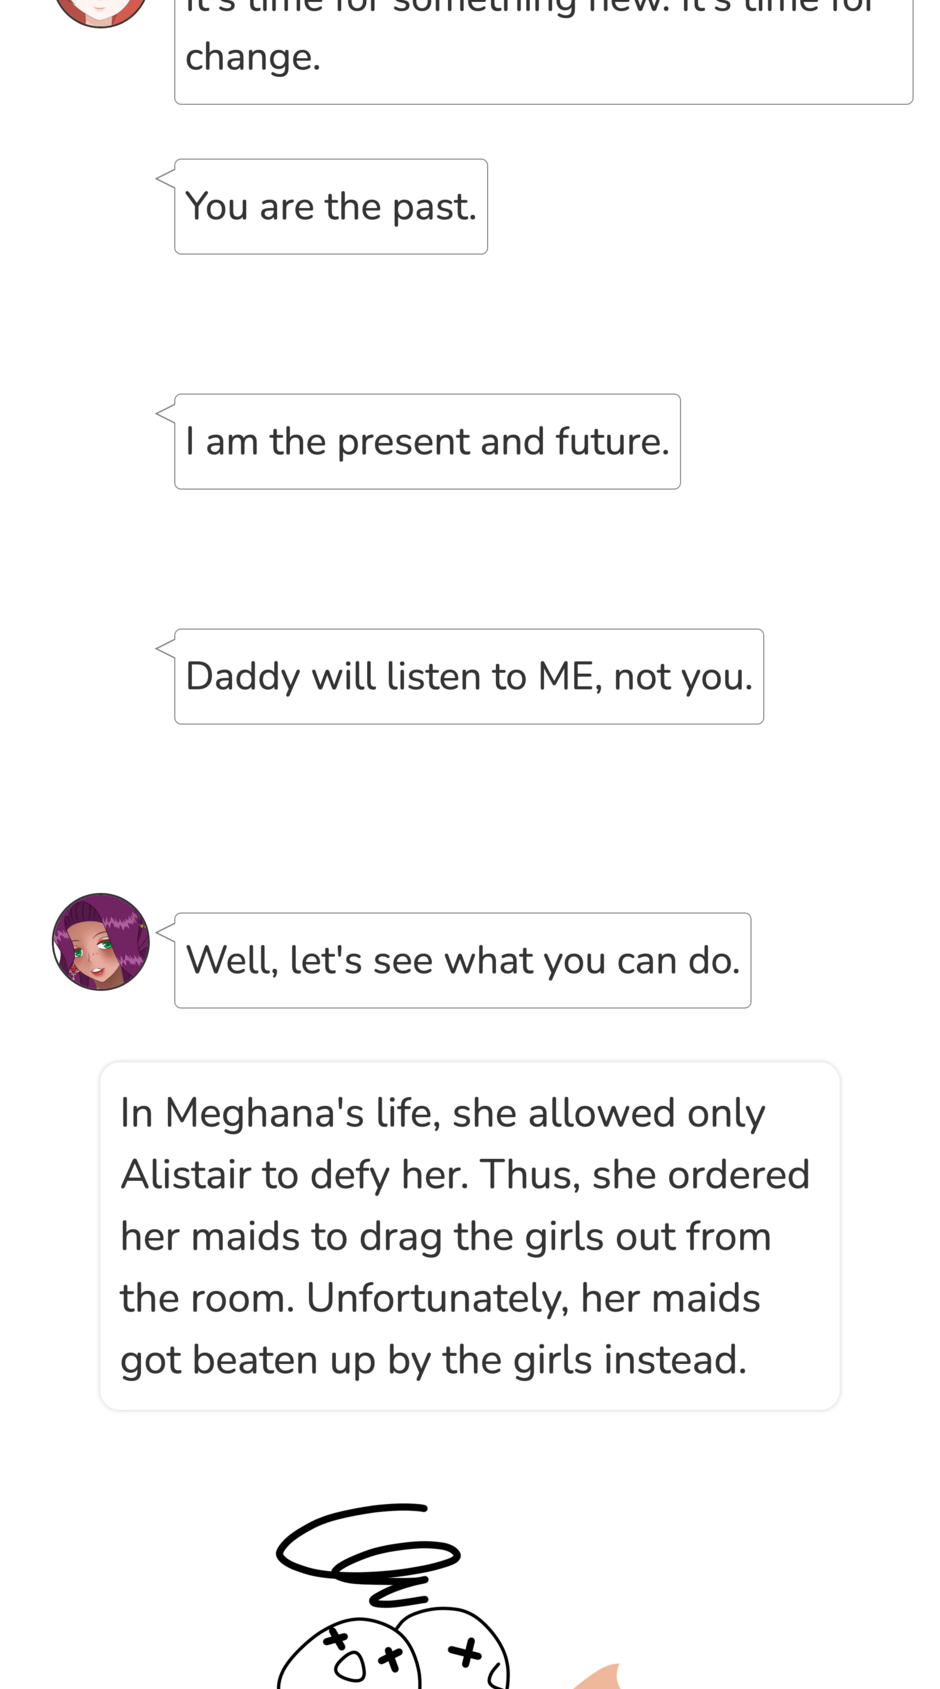Tap the purple-haired character avatar

click(101, 942)
